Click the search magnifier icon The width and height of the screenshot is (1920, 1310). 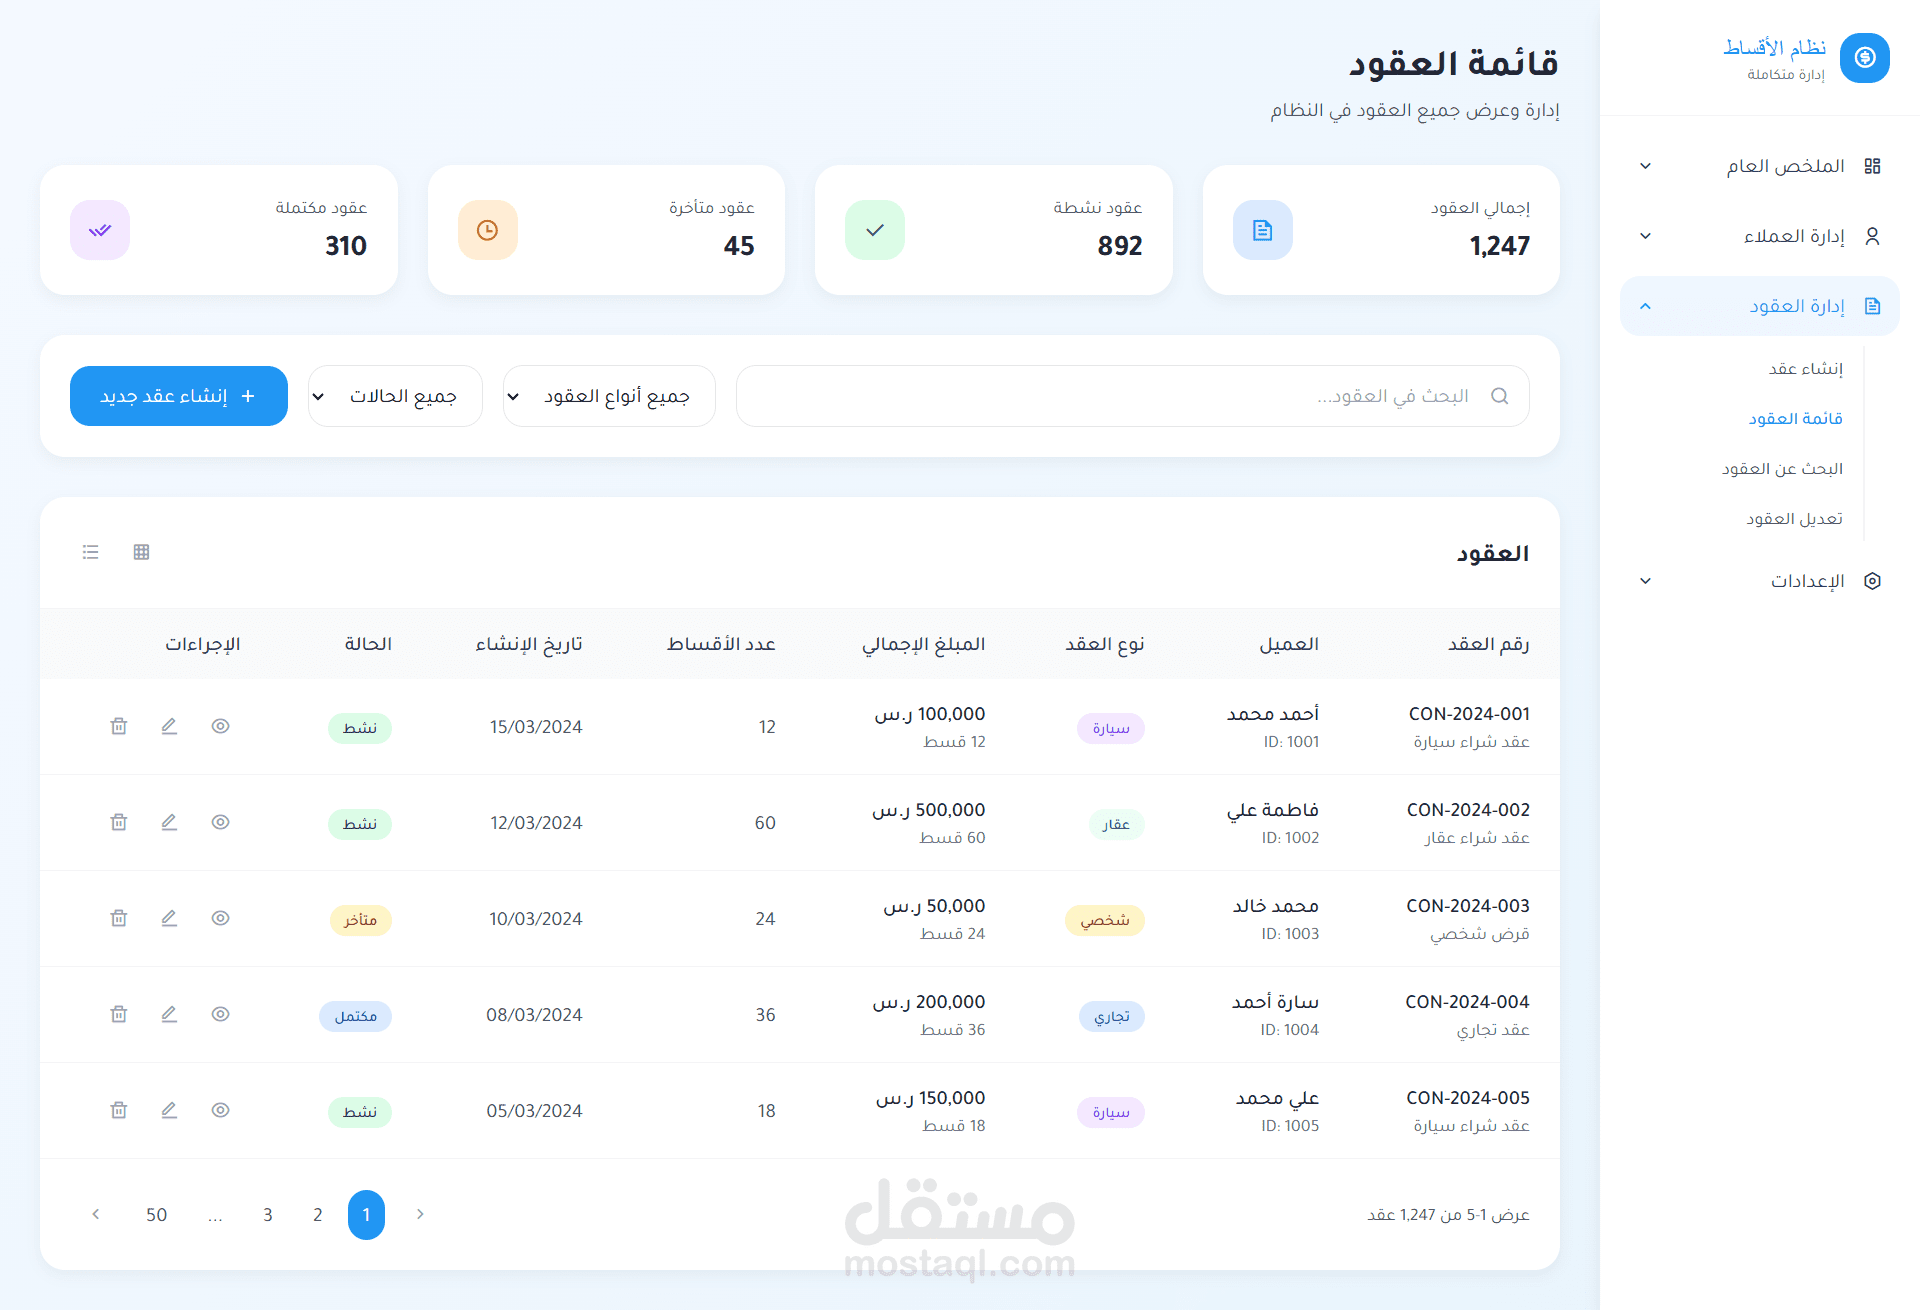pyautogui.click(x=1499, y=396)
